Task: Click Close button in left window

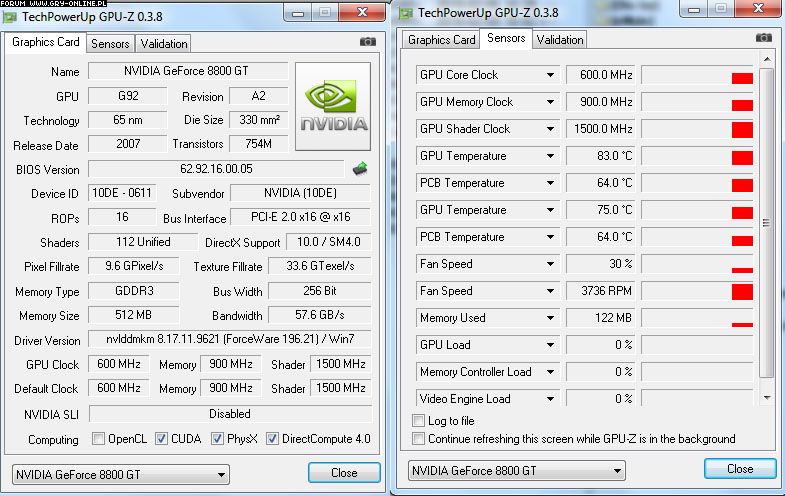Action: tap(344, 473)
